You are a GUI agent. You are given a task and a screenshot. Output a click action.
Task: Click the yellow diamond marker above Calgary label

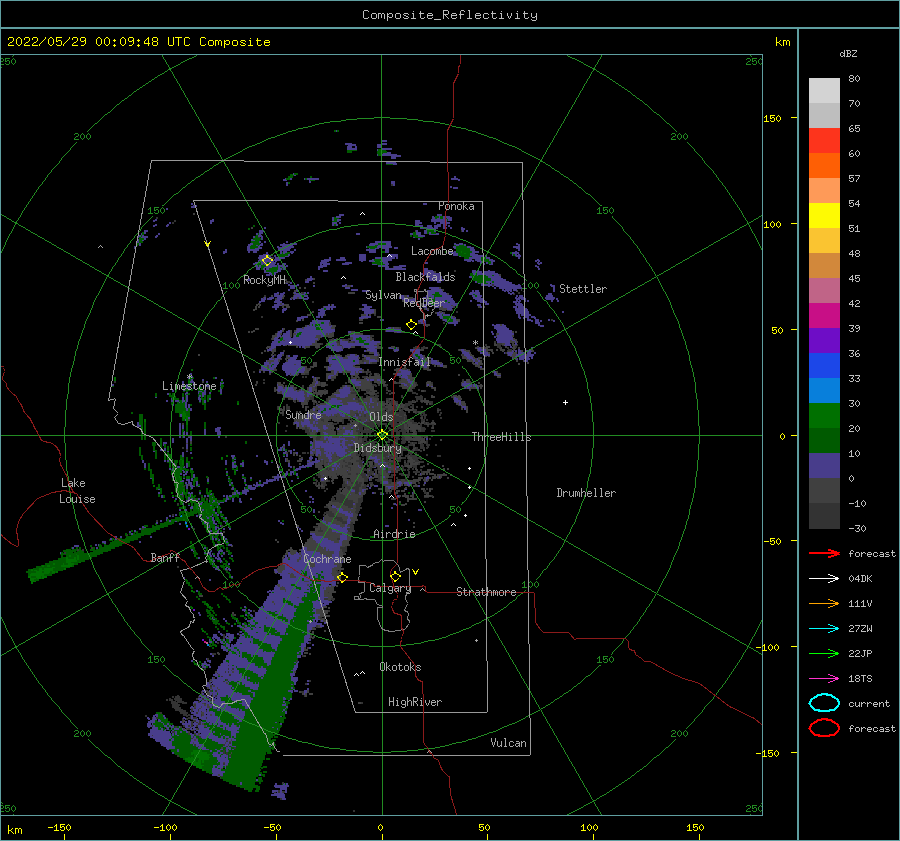(395, 576)
